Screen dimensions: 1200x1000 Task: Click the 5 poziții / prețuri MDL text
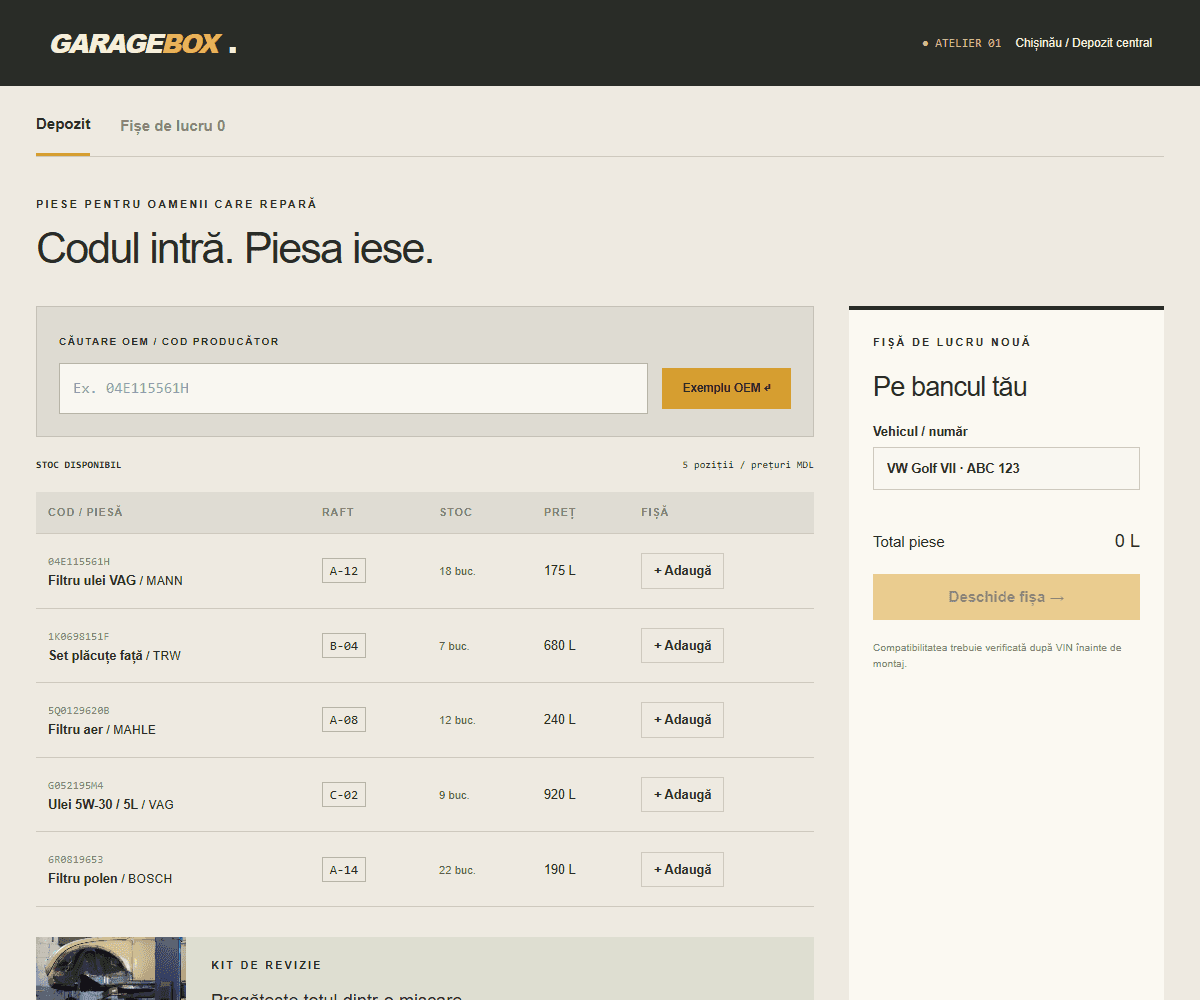[x=748, y=465]
